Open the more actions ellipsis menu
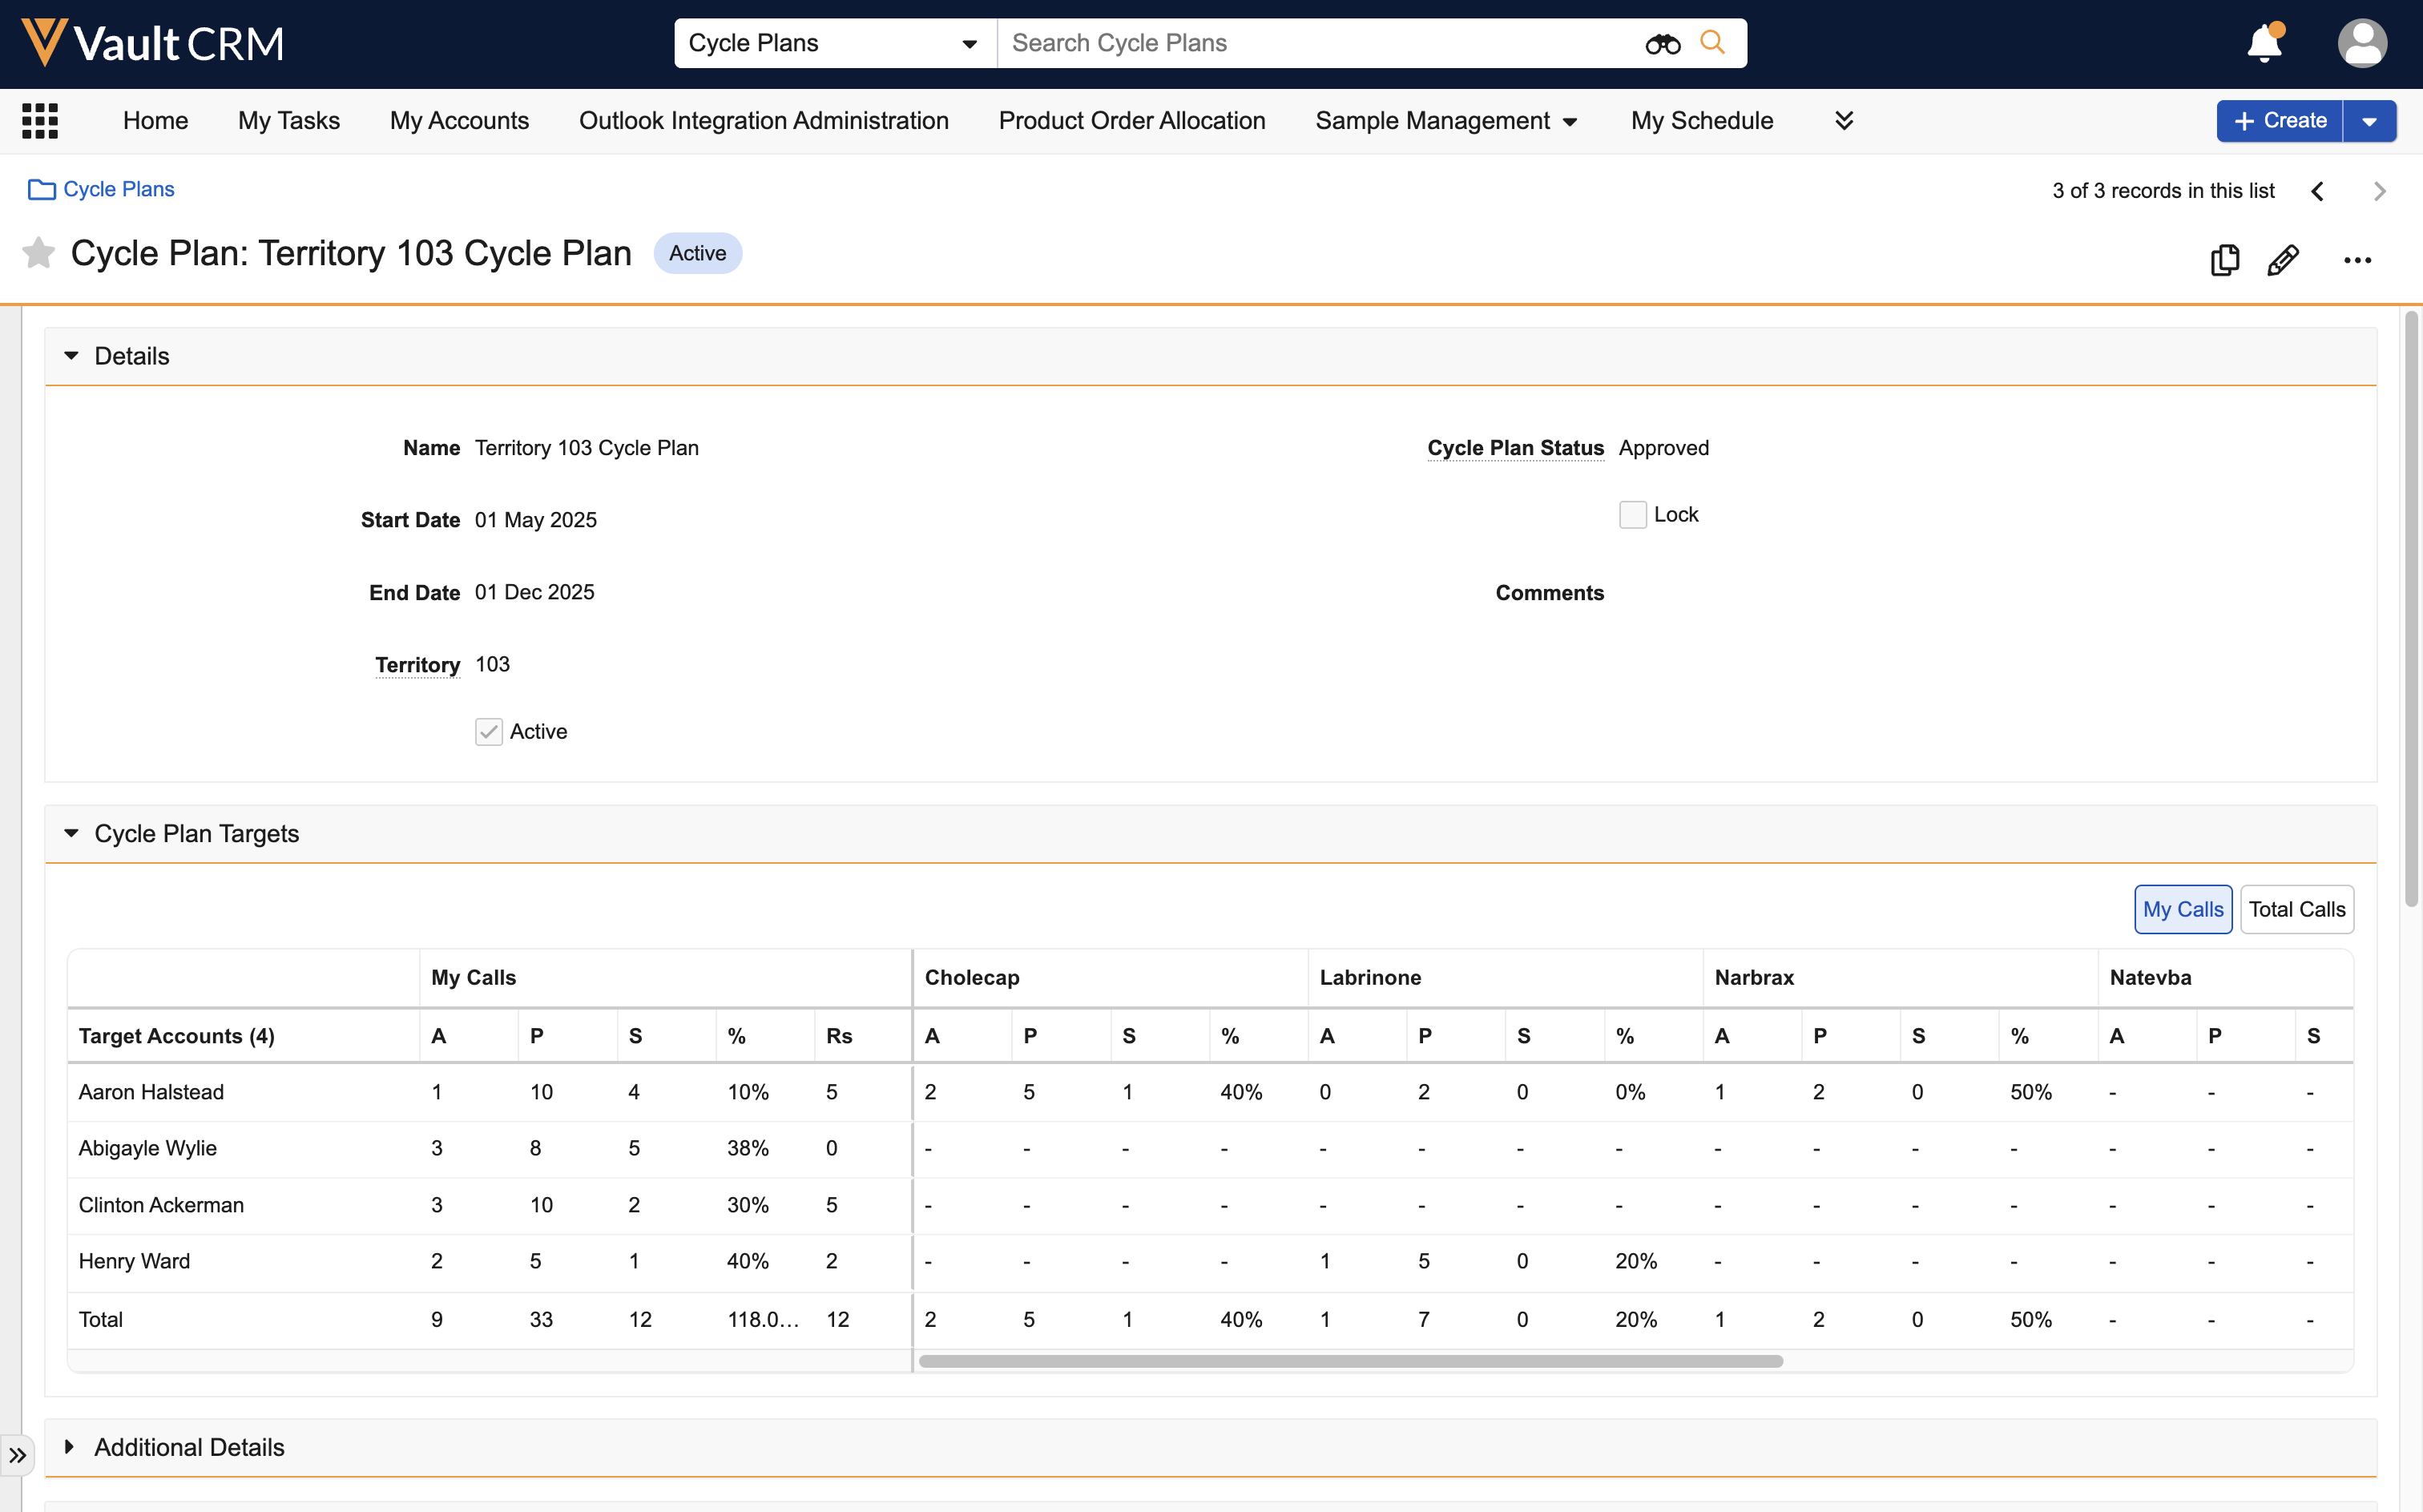2423x1512 pixels. [x=2357, y=260]
